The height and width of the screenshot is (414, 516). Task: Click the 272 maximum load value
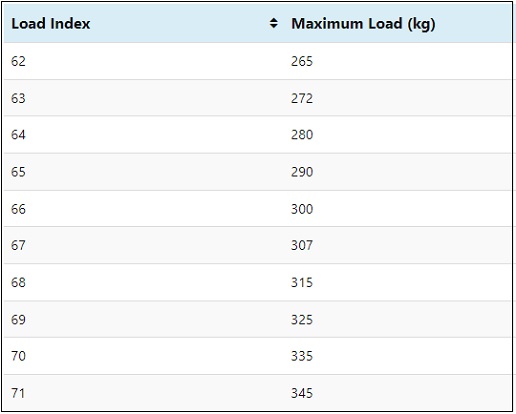302,98
